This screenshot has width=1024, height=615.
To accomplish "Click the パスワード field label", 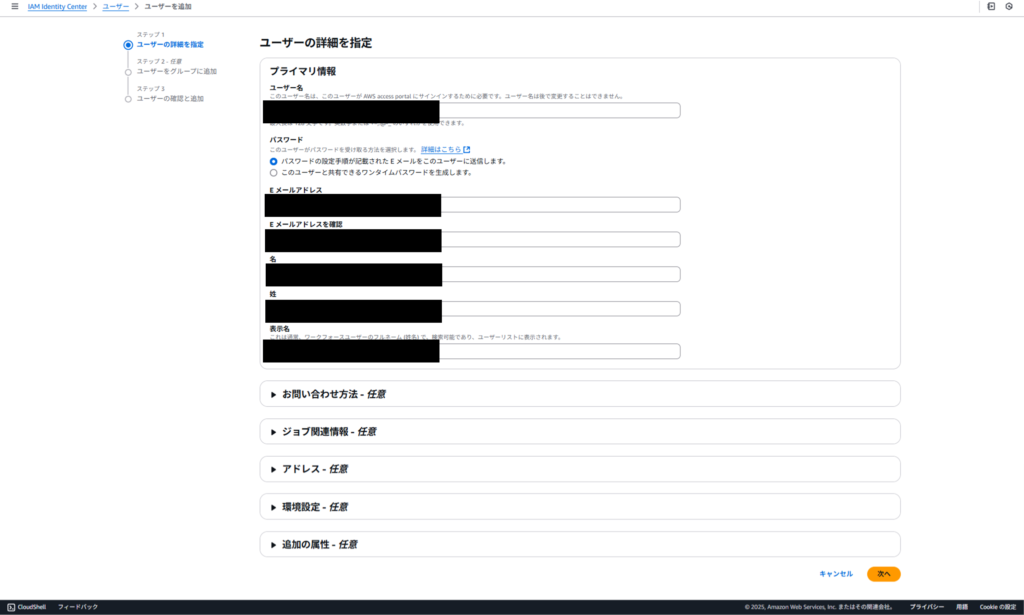I will [x=287, y=140].
